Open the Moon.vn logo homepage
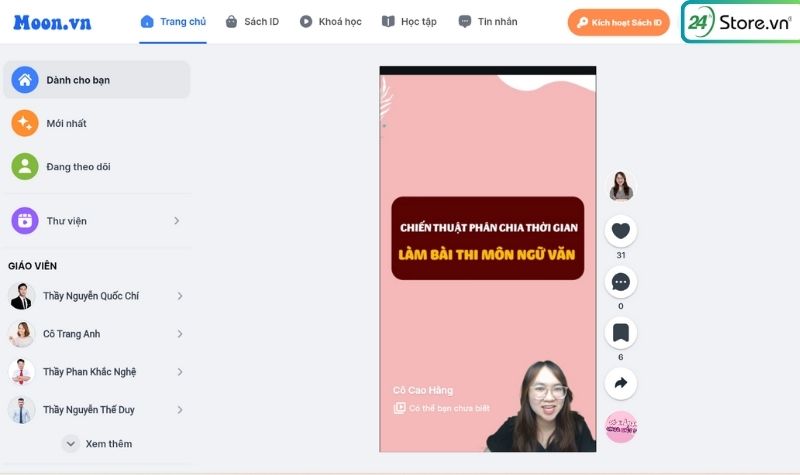This screenshot has width=800, height=475. 52,22
